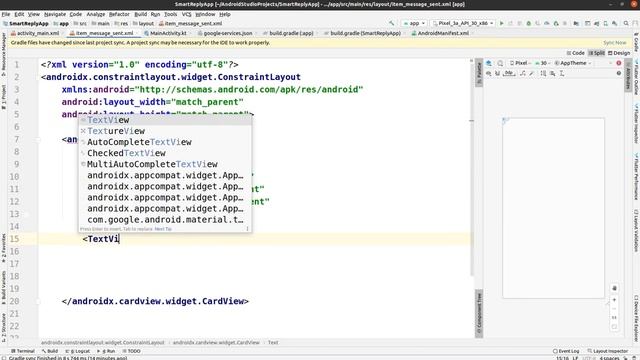This screenshot has height=360, width=640.
Task: Open the Pixel_3a_API_30_x86 device dropdown
Action: 462,23
